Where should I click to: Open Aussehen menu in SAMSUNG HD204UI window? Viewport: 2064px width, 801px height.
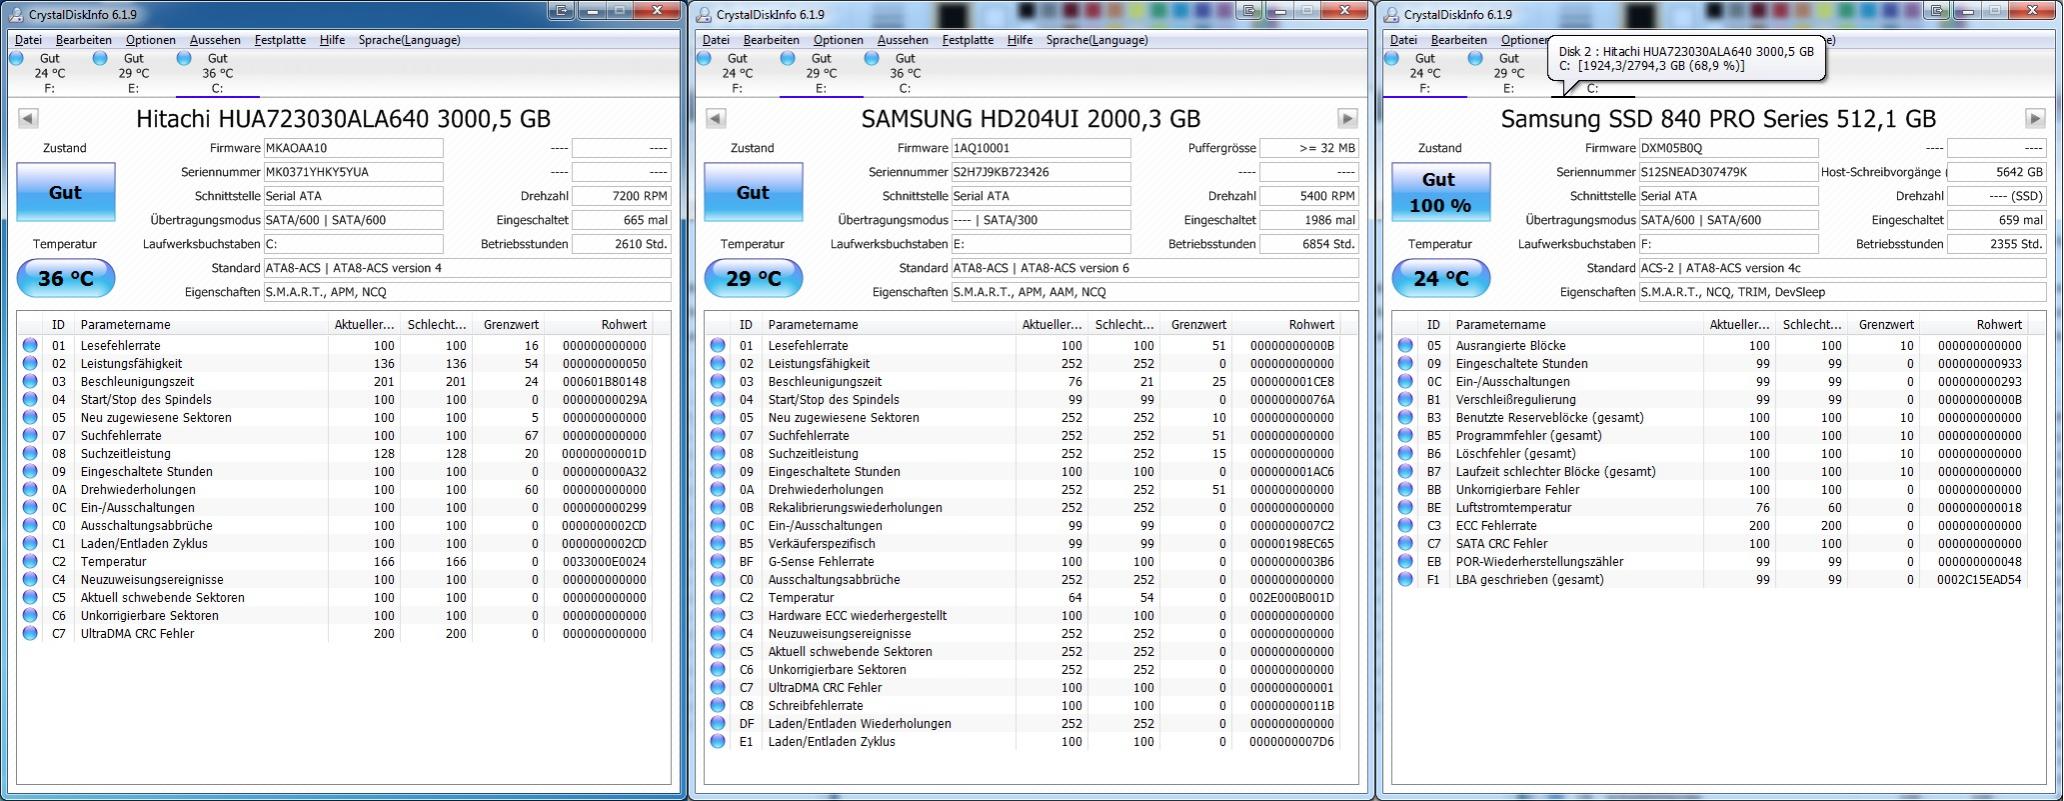(903, 40)
